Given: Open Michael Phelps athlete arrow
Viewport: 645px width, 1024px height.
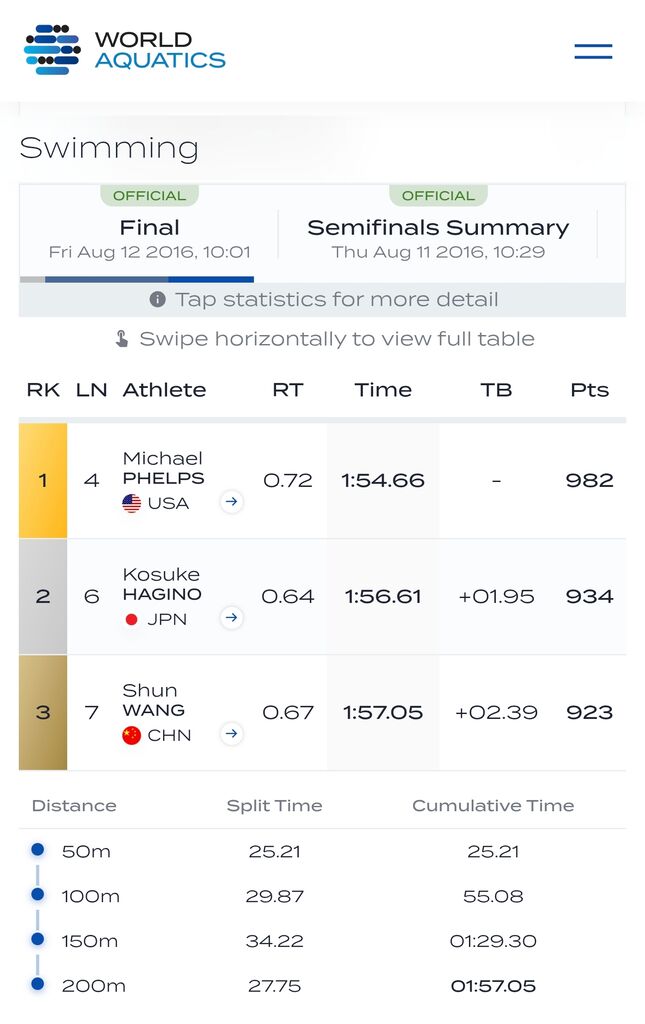Looking at the screenshot, I should tap(231, 502).
